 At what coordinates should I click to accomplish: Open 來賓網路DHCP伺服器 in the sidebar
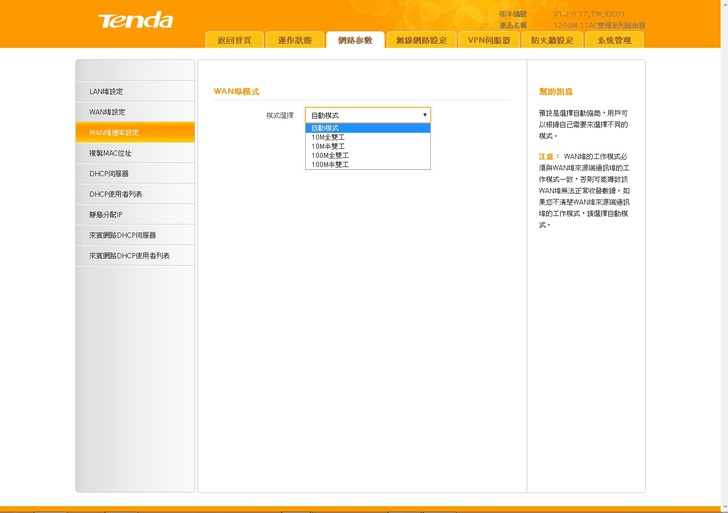[x=135, y=235]
